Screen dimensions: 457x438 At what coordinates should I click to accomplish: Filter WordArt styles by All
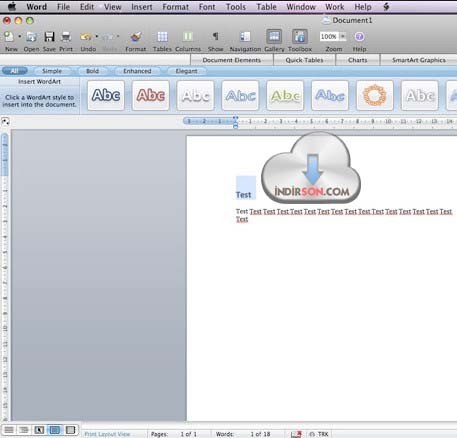tap(15, 71)
